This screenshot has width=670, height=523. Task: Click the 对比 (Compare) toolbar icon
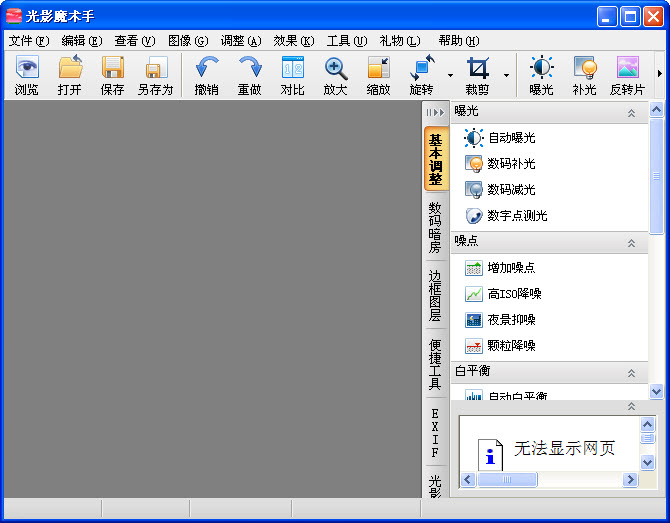pyautogui.click(x=292, y=69)
